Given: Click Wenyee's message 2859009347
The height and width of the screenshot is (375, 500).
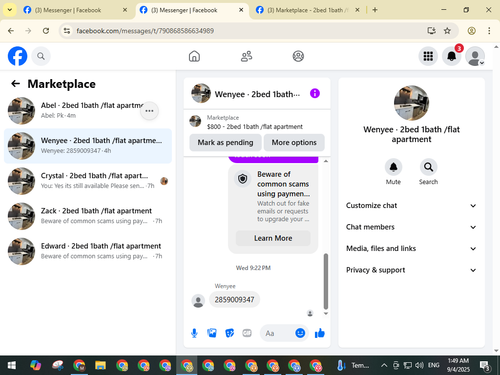Looking at the screenshot, I should click(234, 300).
